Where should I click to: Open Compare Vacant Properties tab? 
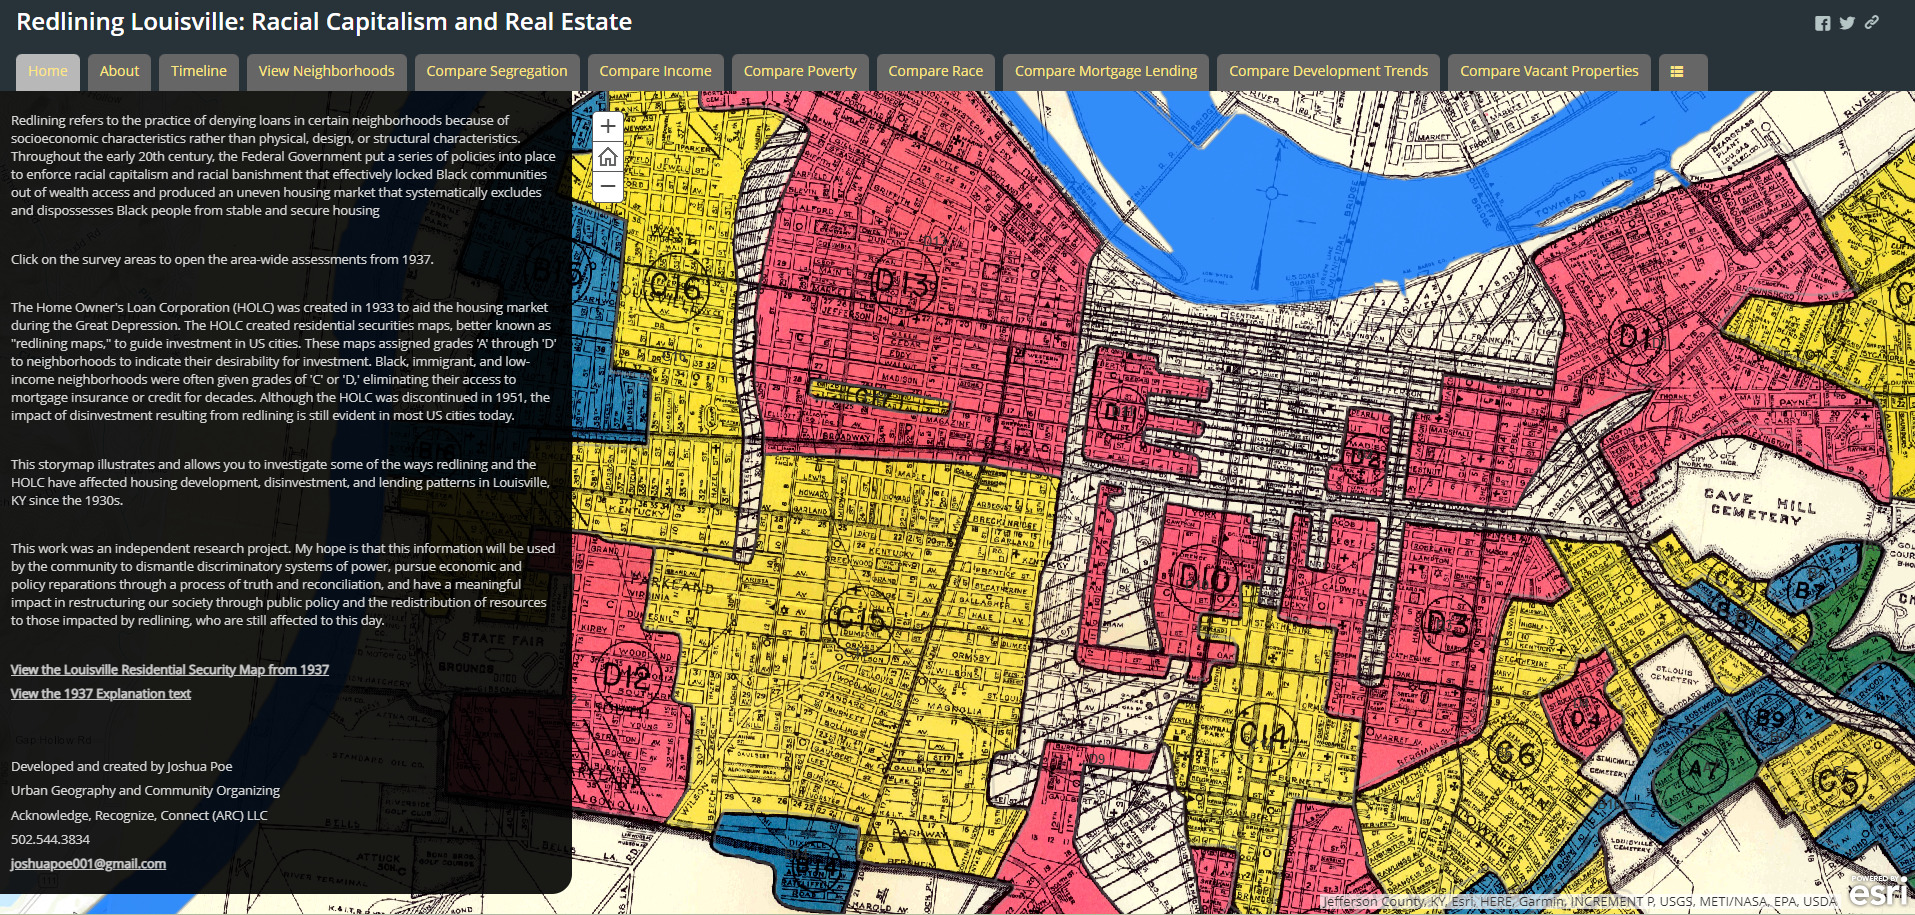[1549, 71]
